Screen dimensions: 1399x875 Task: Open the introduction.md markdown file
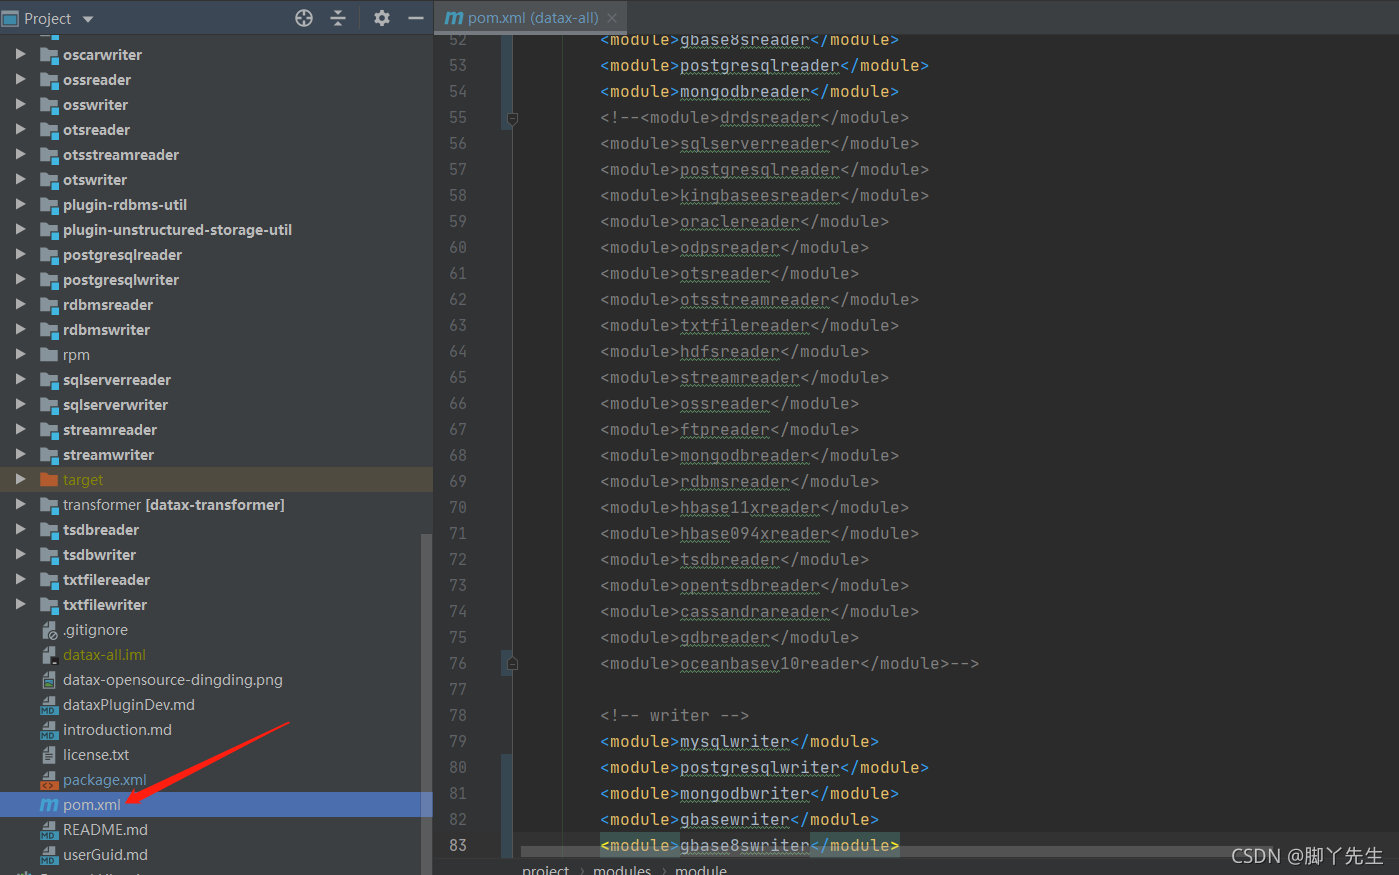pyautogui.click(x=117, y=730)
